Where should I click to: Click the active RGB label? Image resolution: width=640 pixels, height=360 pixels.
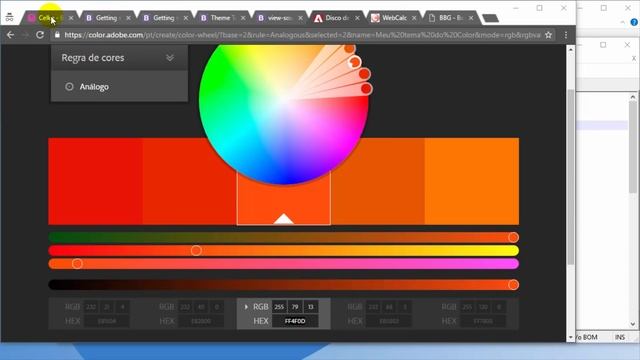(260, 307)
